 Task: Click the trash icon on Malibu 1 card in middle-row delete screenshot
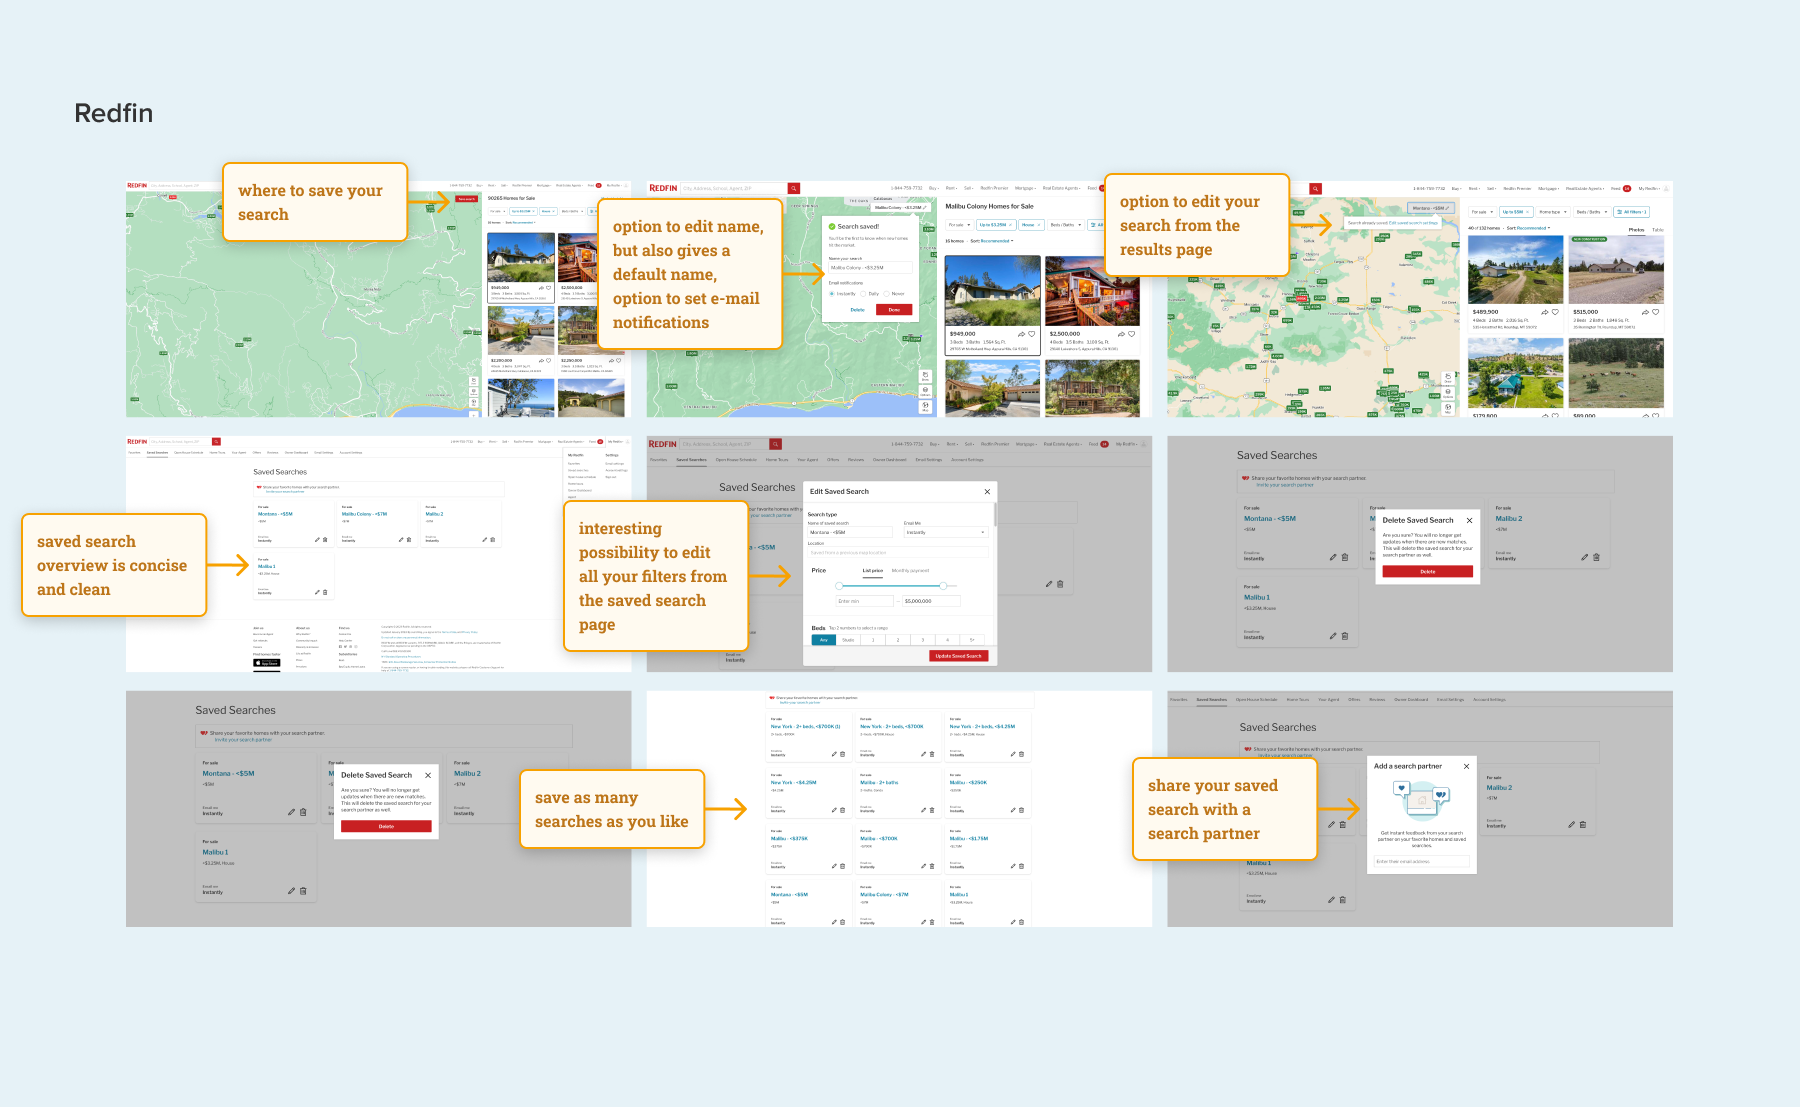pyautogui.click(x=1345, y=636)
